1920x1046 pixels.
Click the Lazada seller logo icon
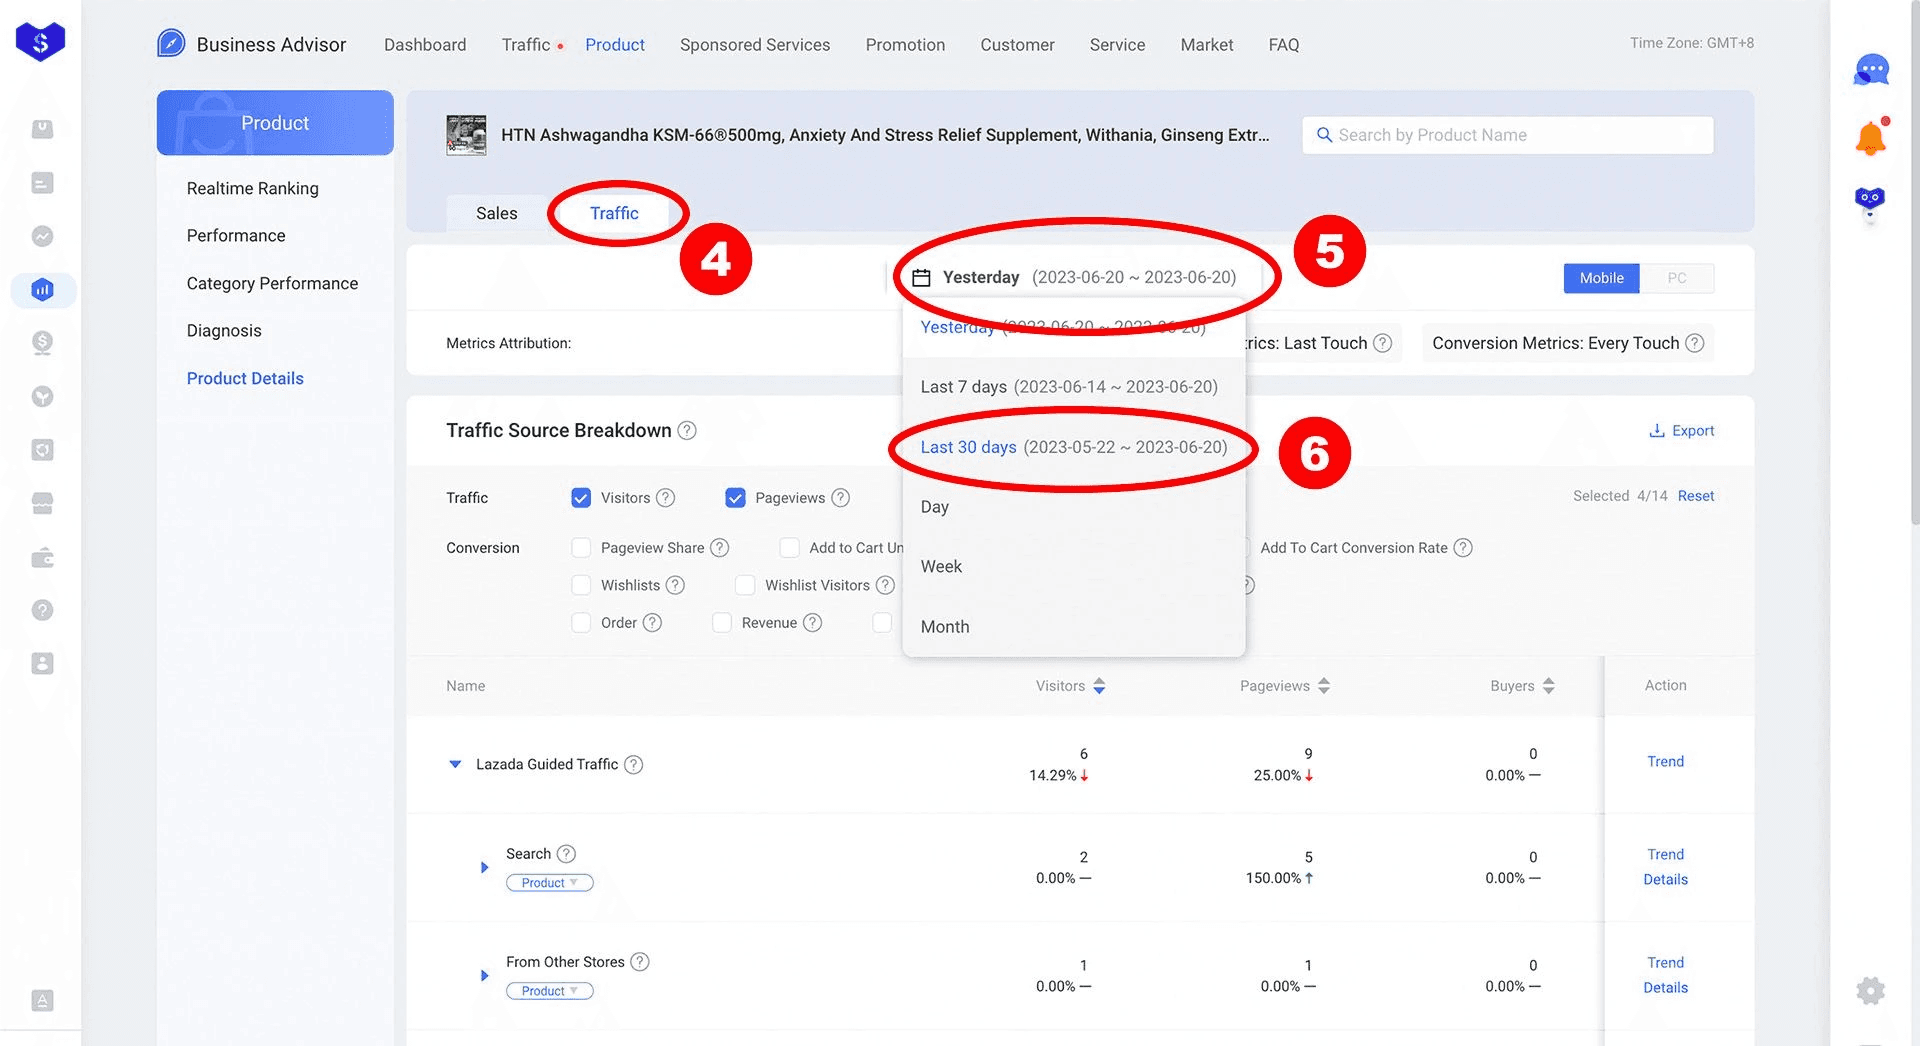pos(40,41)
